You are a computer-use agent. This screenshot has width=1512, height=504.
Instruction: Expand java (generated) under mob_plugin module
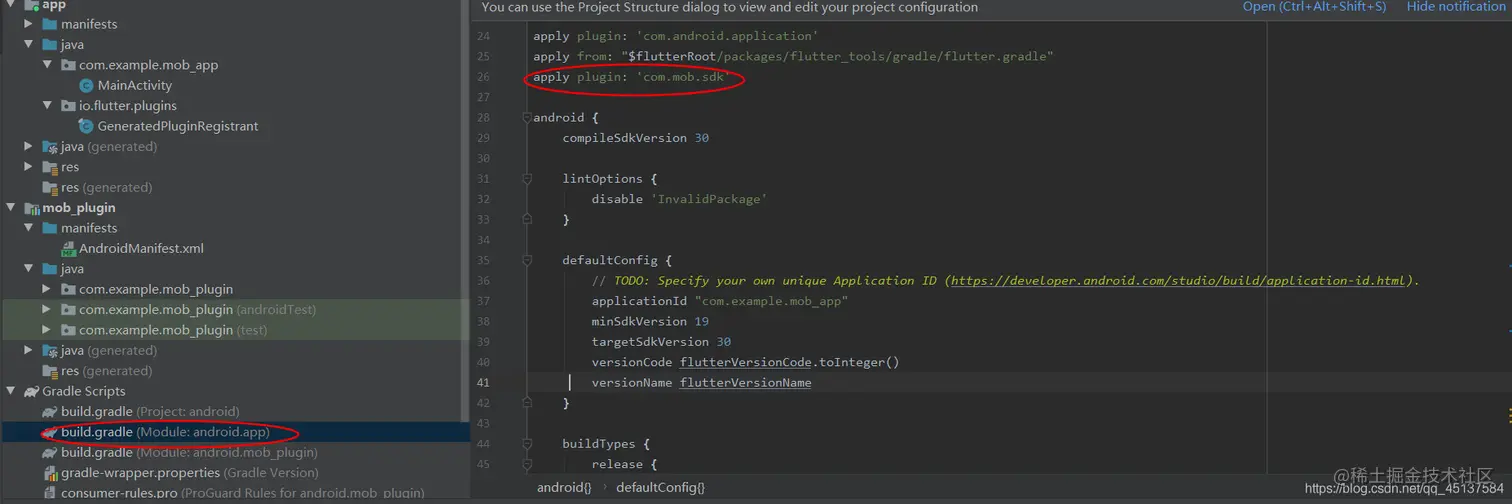28,351
